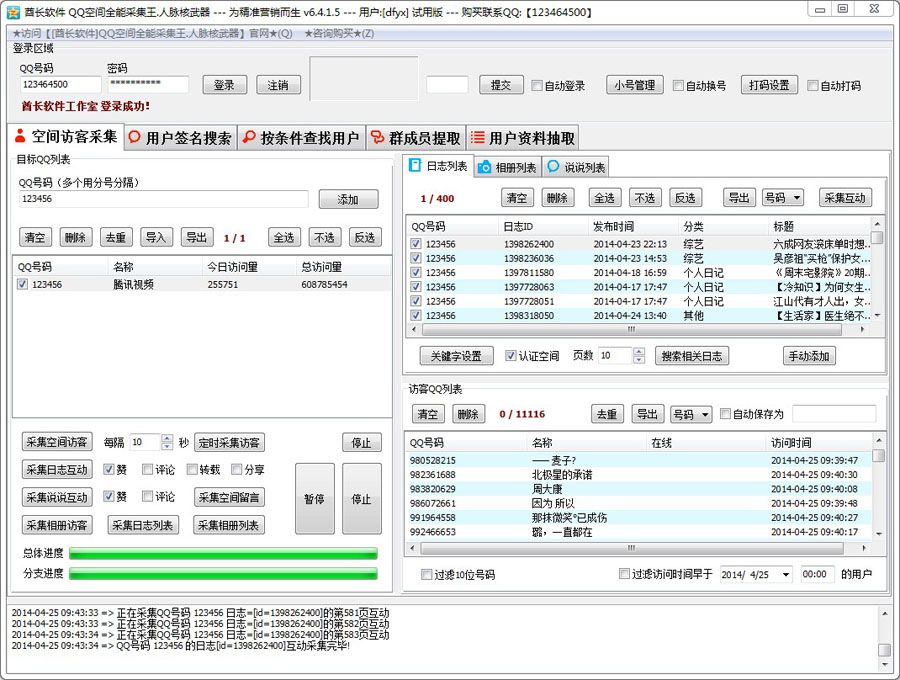Enable 自动保存为 checkbox
Screen dimensions: 900x680
[725, 414]
